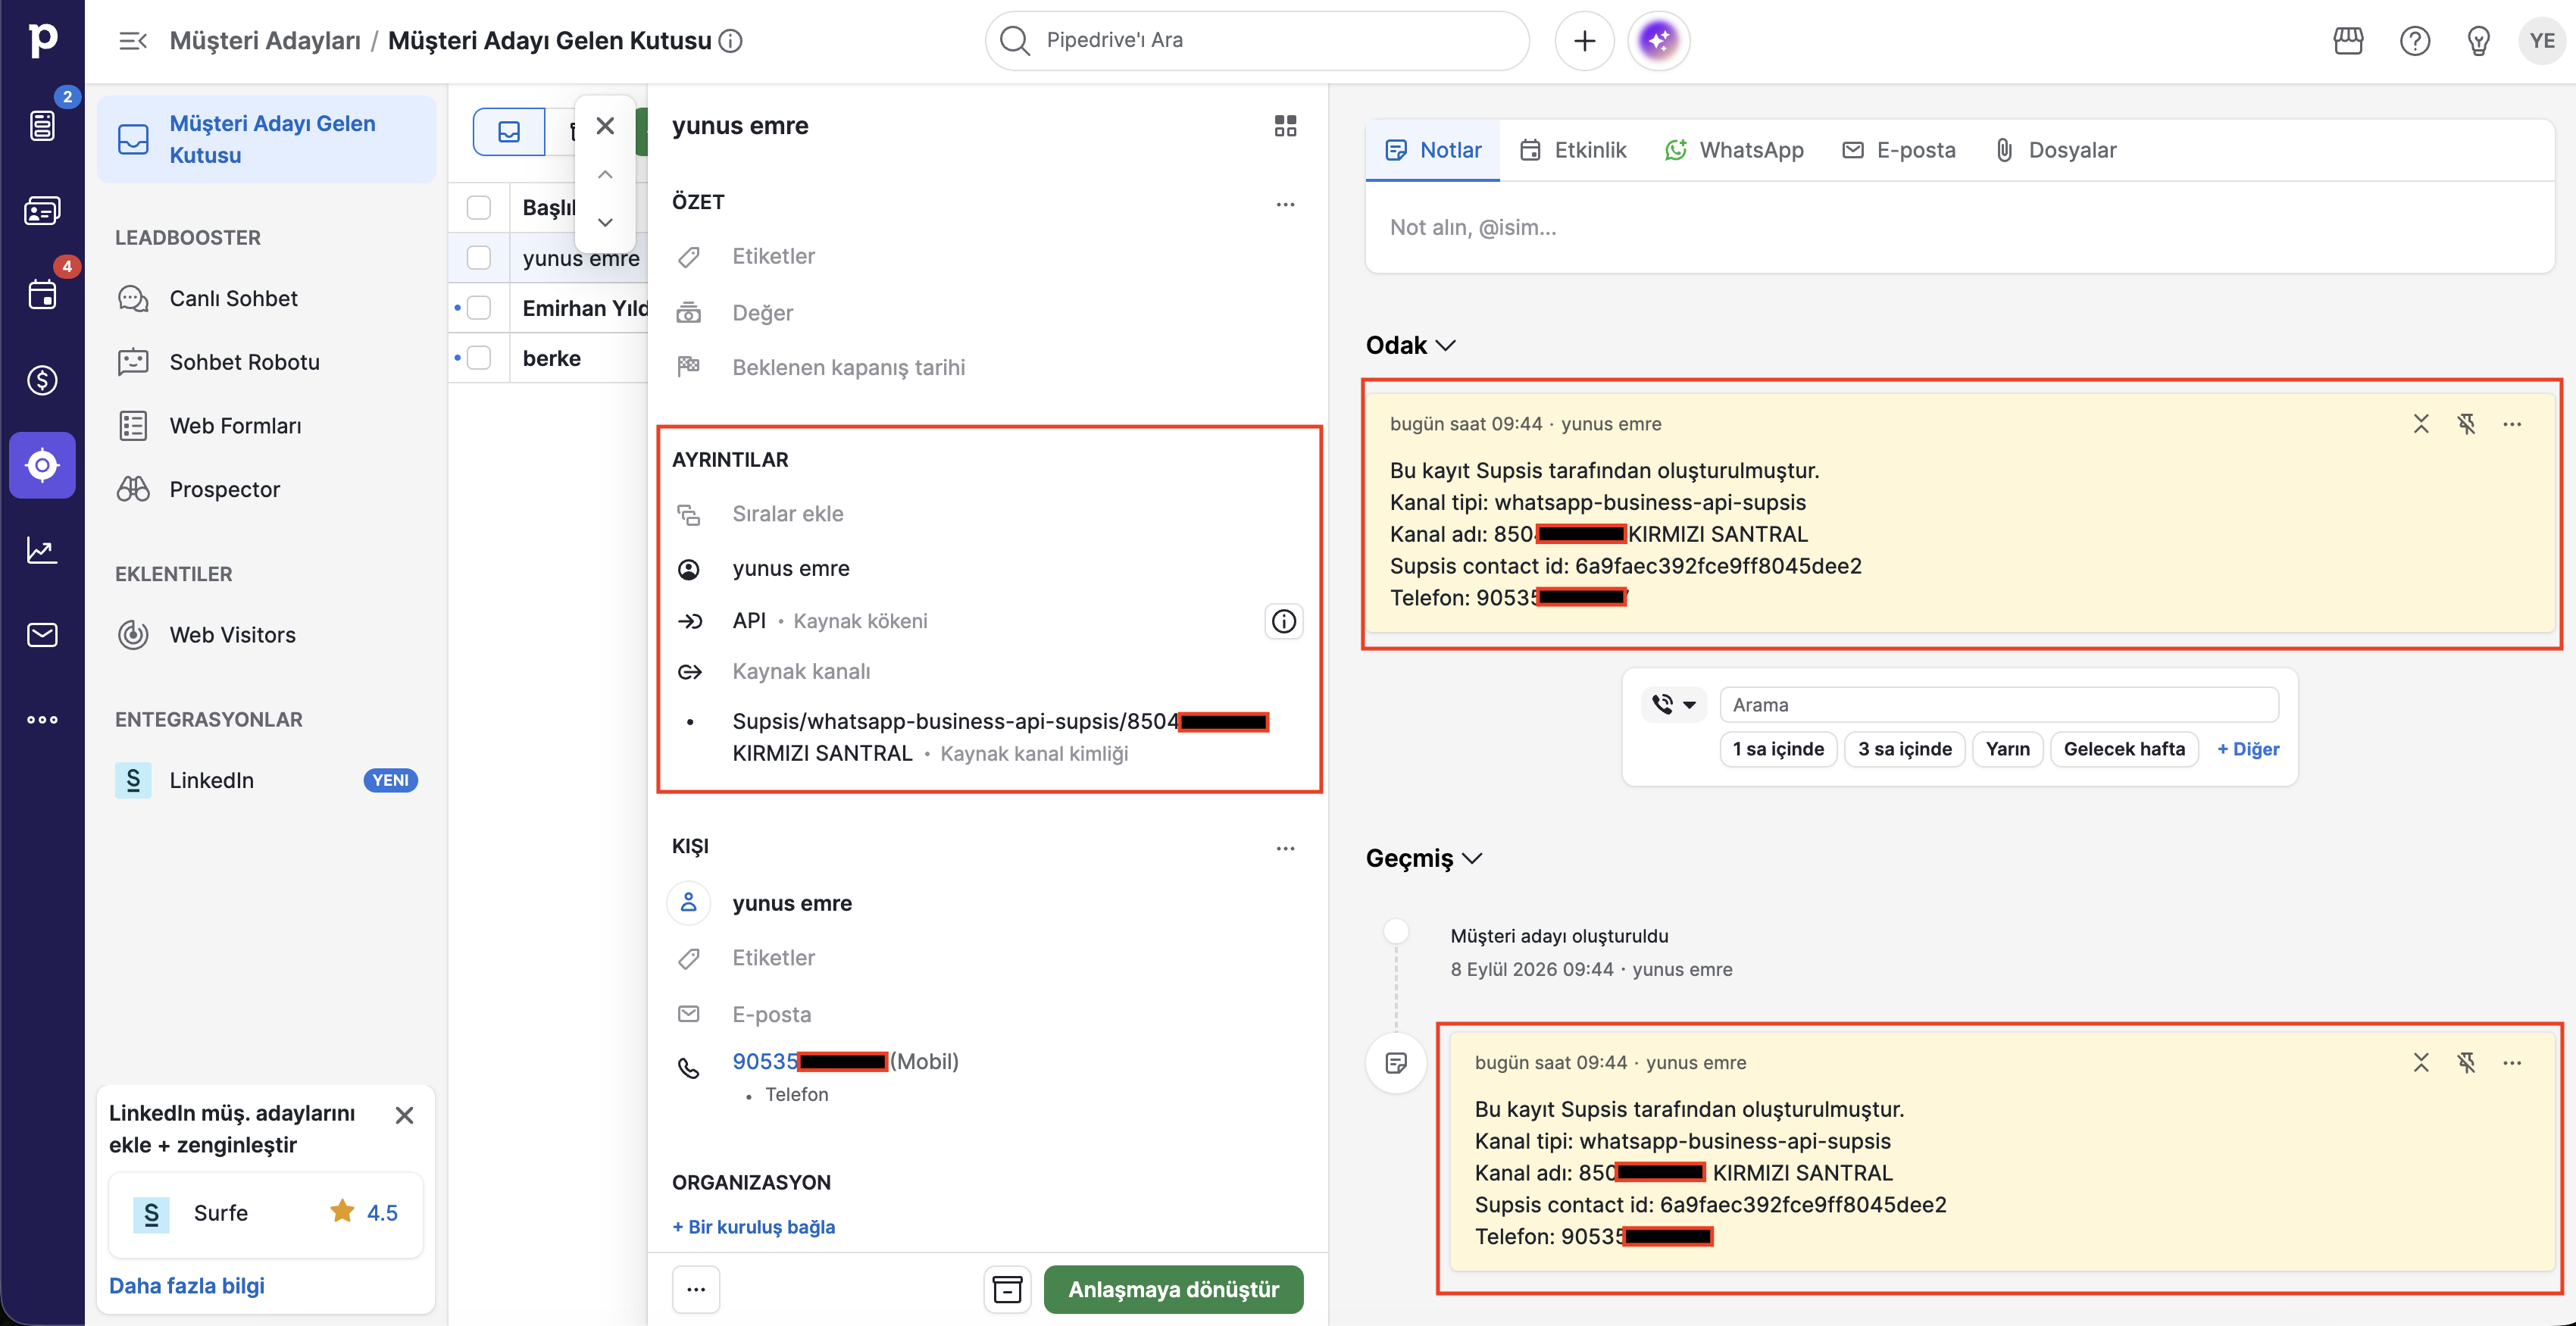Collapse the Odak note with X icon
Viewport: 2576px width, 1326px height.
coord(2420,424)
